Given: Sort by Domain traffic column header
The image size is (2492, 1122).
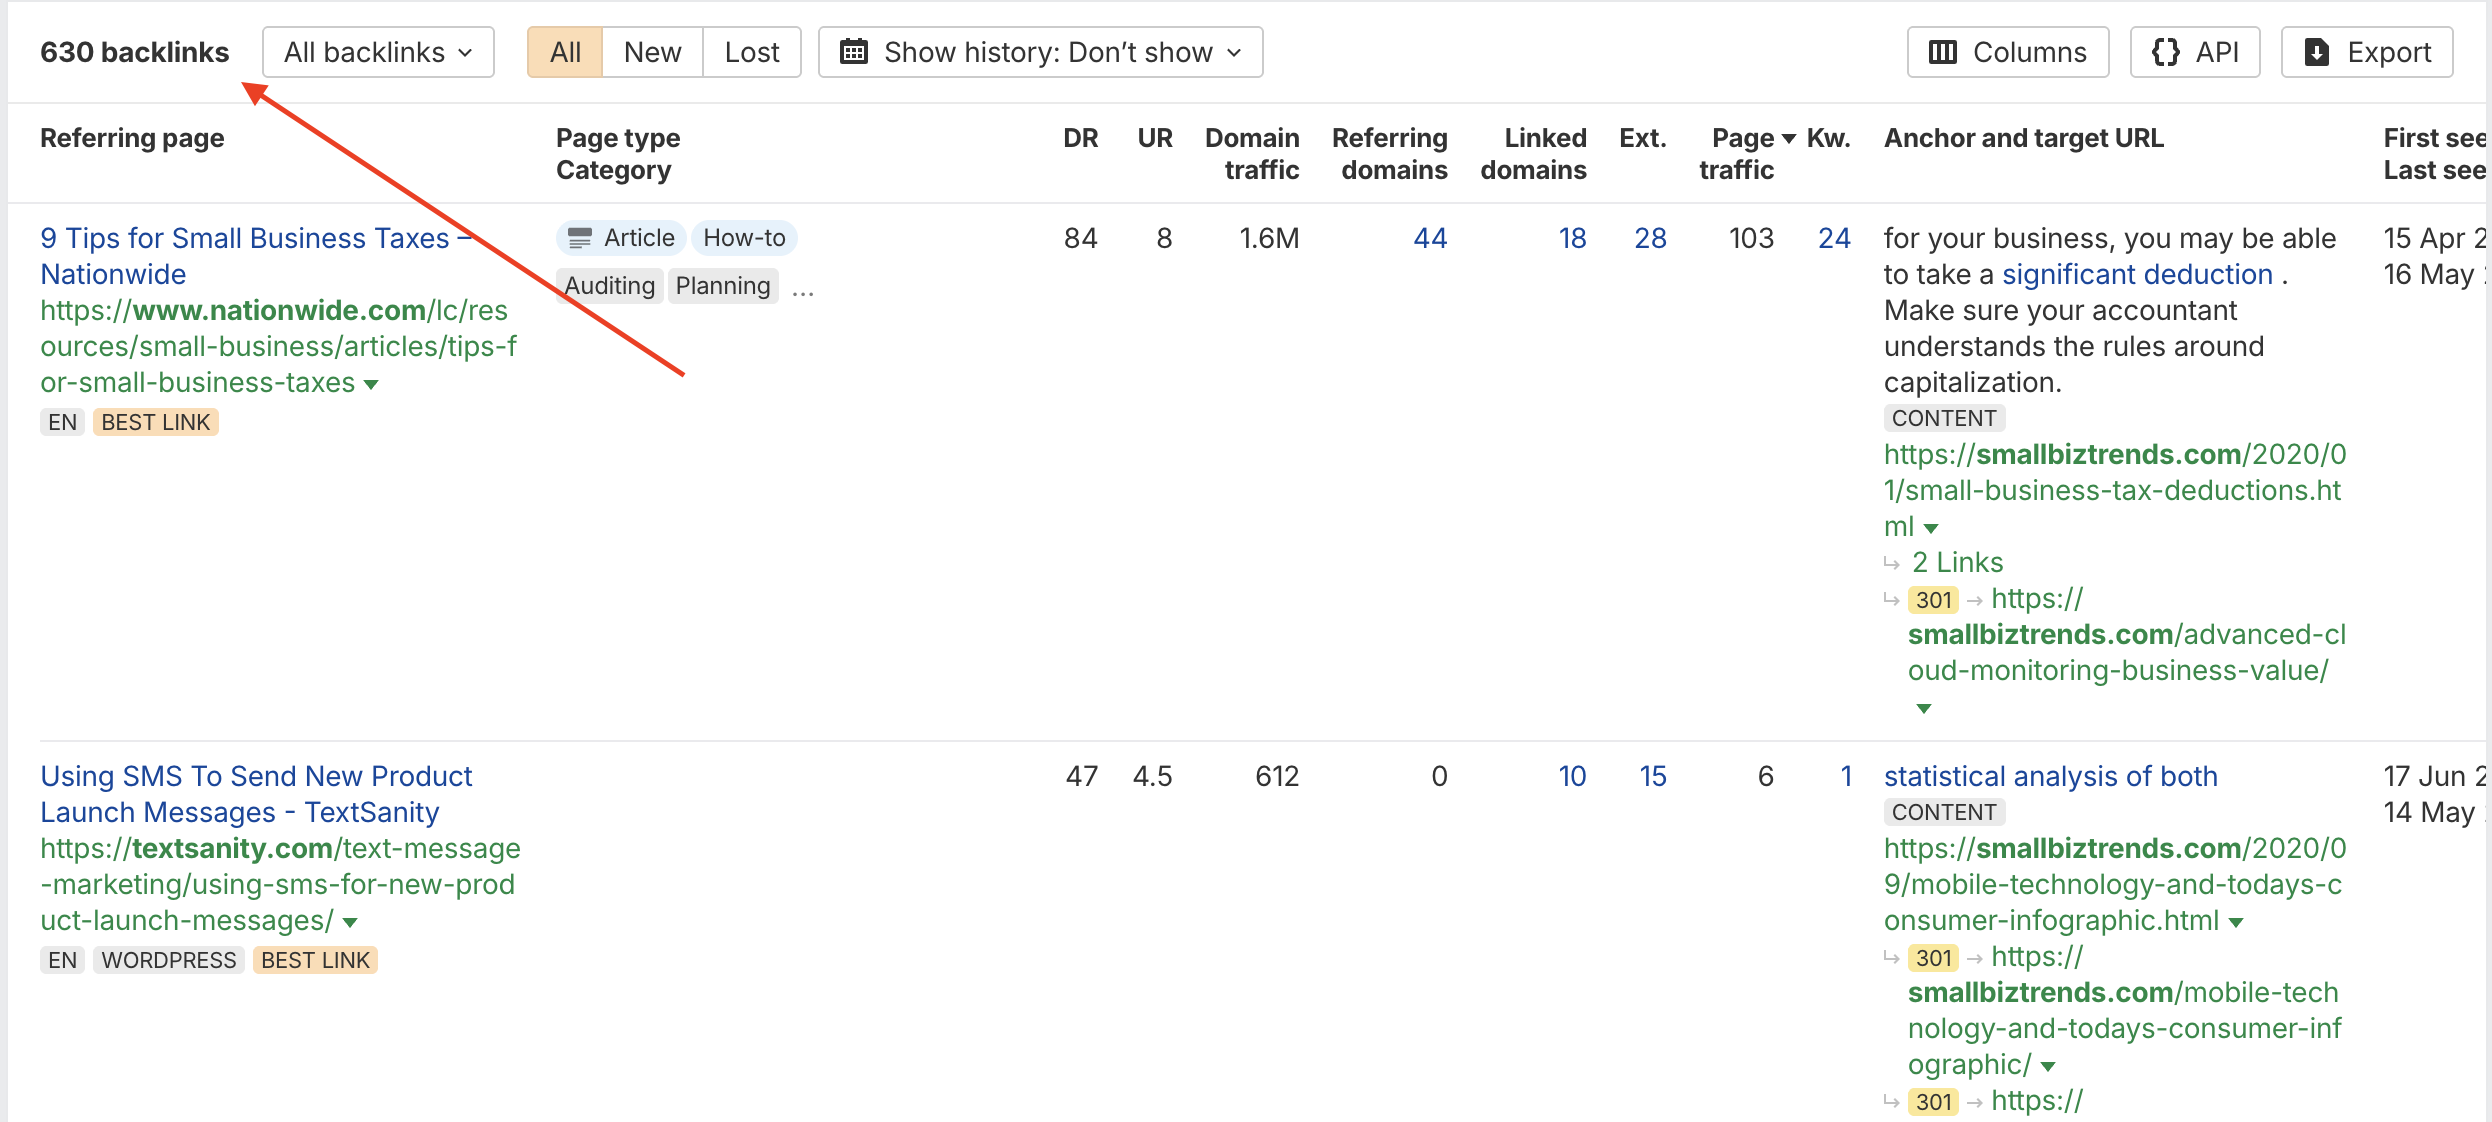Looking at the screenshot, I should 1252,154.
